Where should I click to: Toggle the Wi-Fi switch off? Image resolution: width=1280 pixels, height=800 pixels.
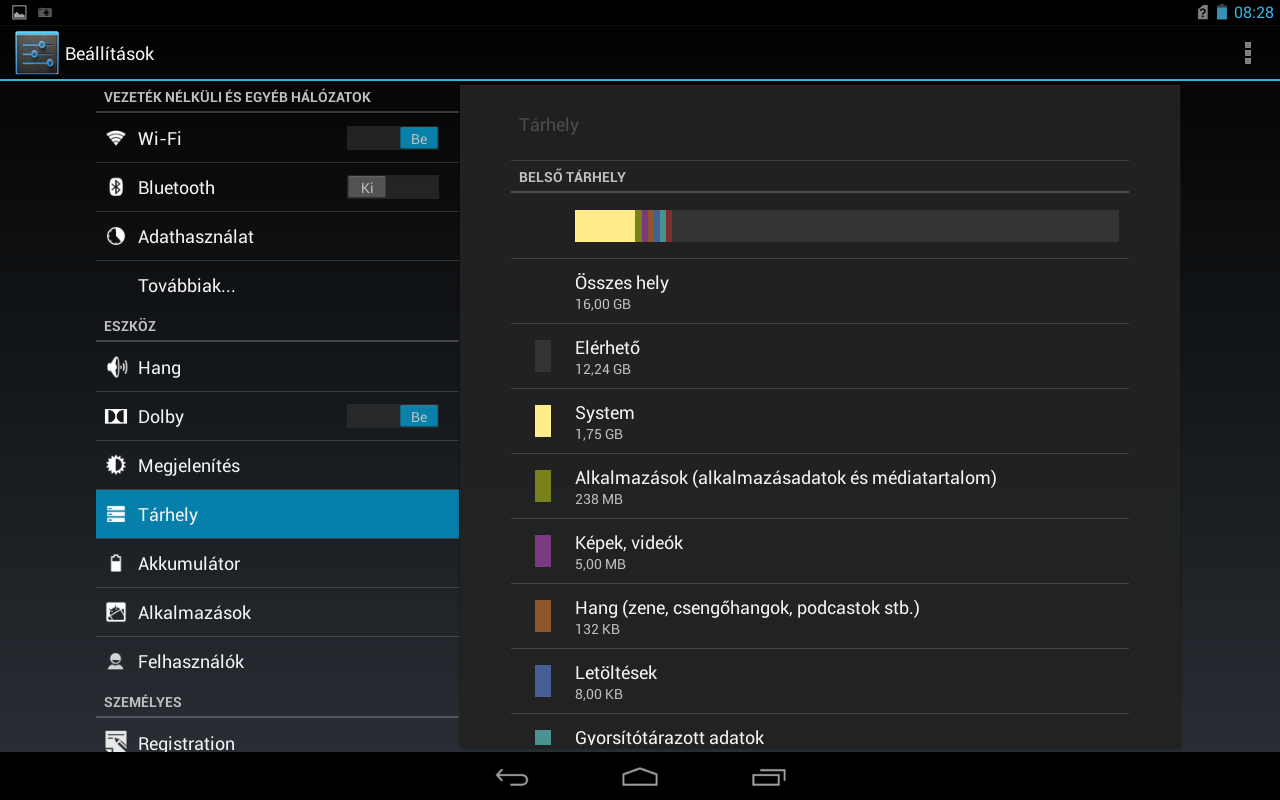(392, 139)
